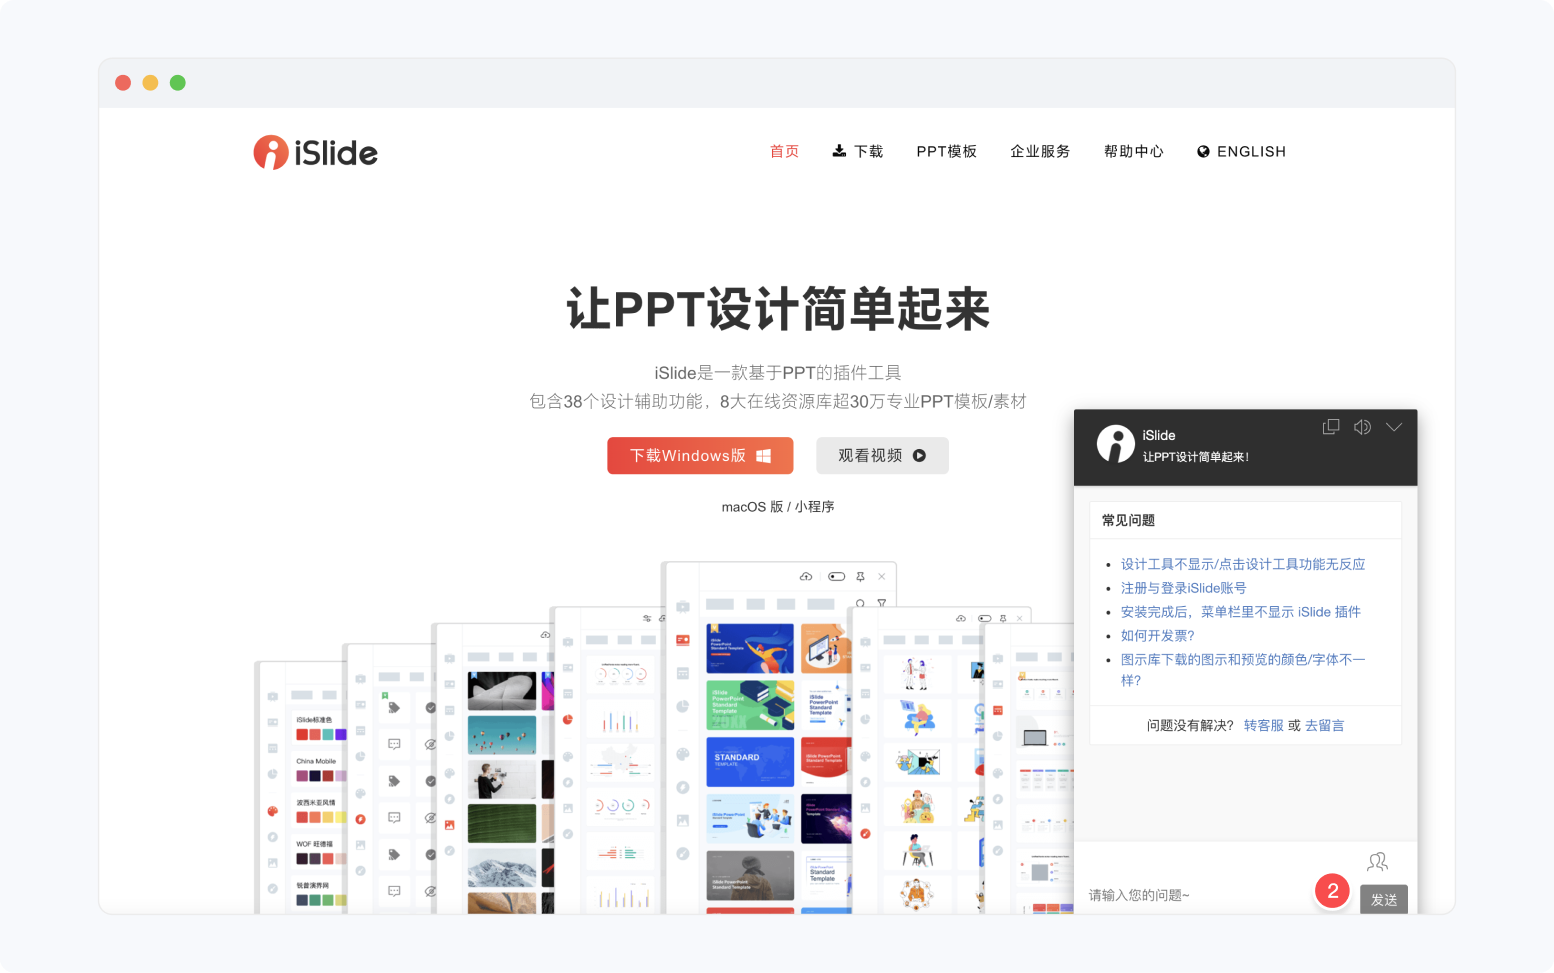Open the 首页 home menu item

coord(784,152)
